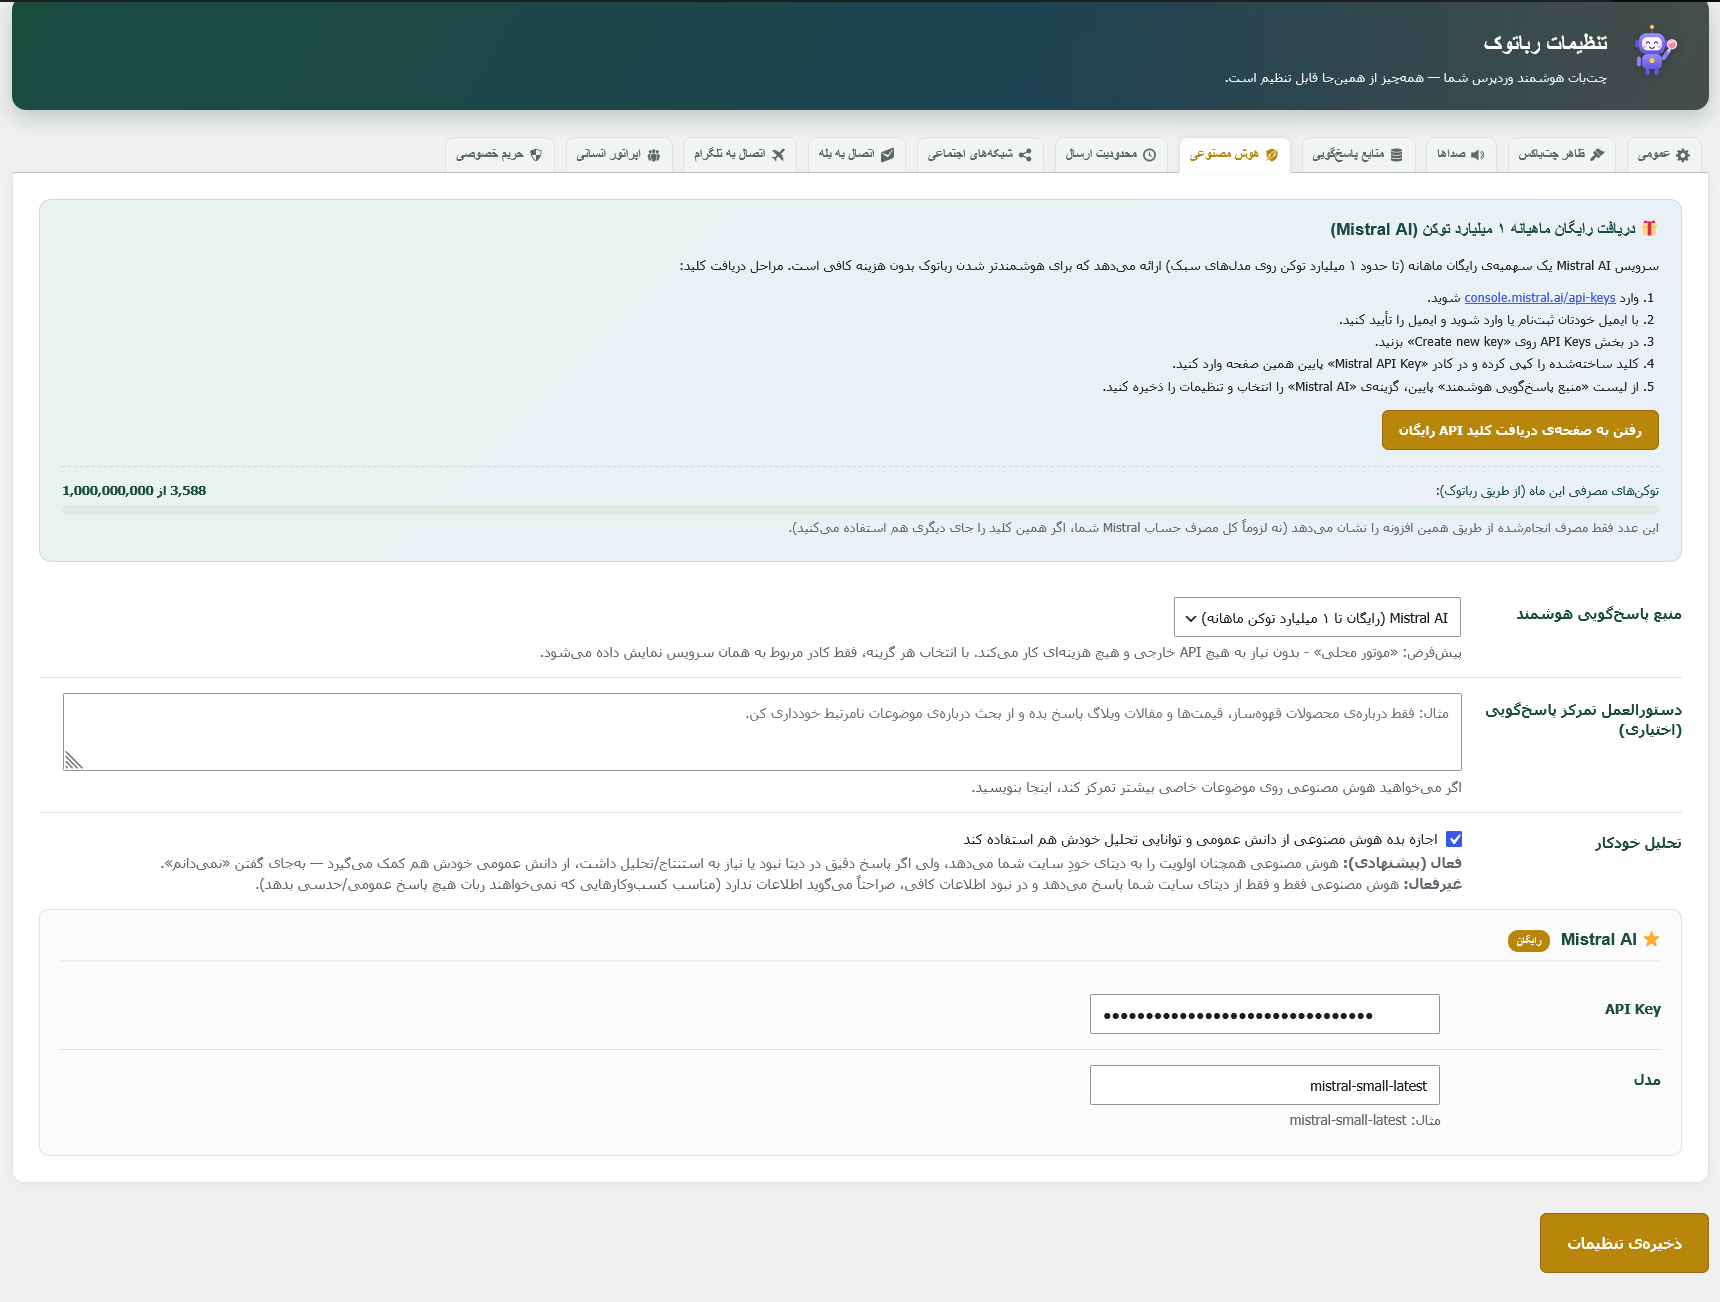Open the منبع پاسخ‌گویی هوشمند dropdown

[x=1317, y=618]
